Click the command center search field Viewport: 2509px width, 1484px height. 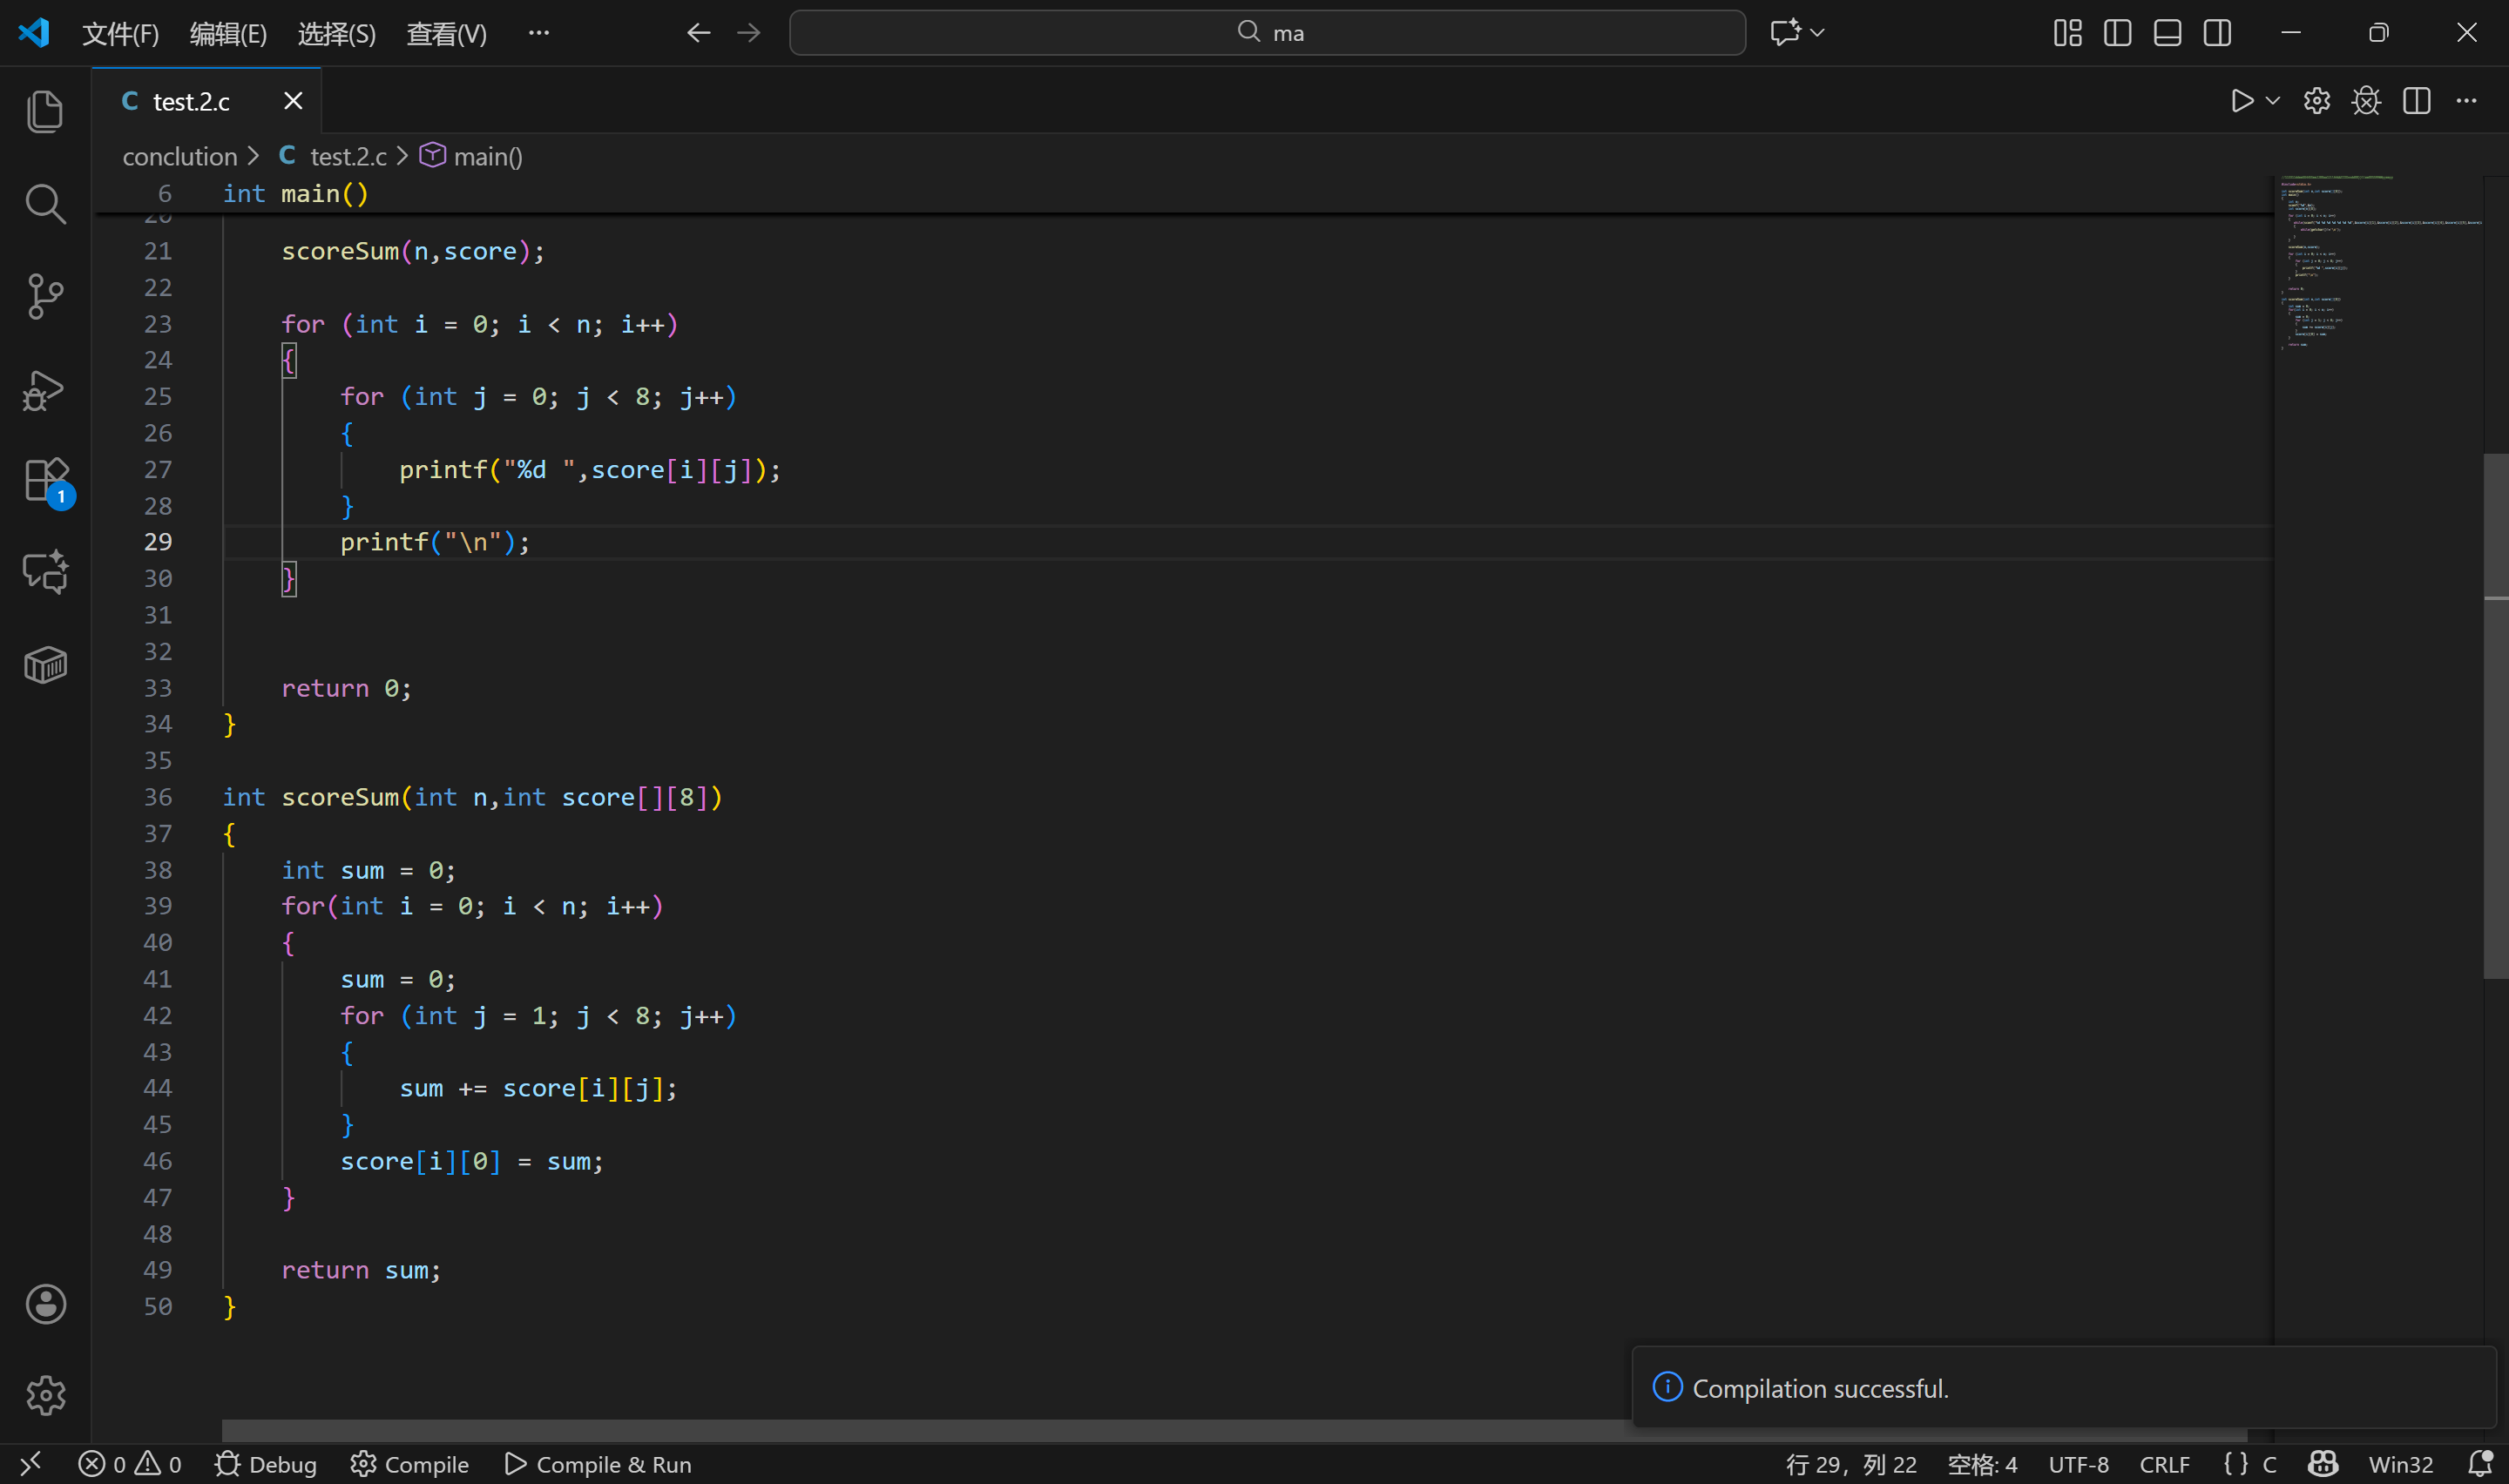point(1267,33)
